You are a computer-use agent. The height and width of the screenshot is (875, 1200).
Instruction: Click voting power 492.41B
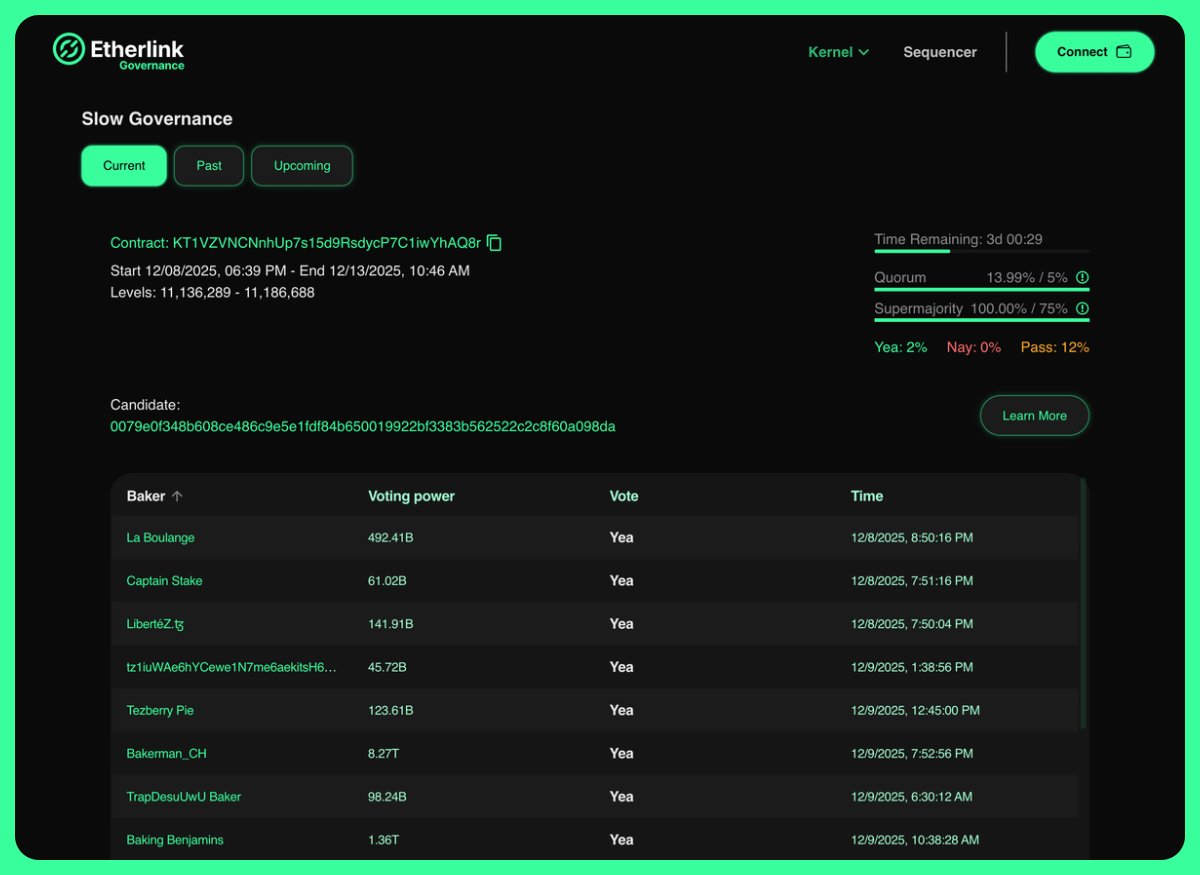pos(391,538)
